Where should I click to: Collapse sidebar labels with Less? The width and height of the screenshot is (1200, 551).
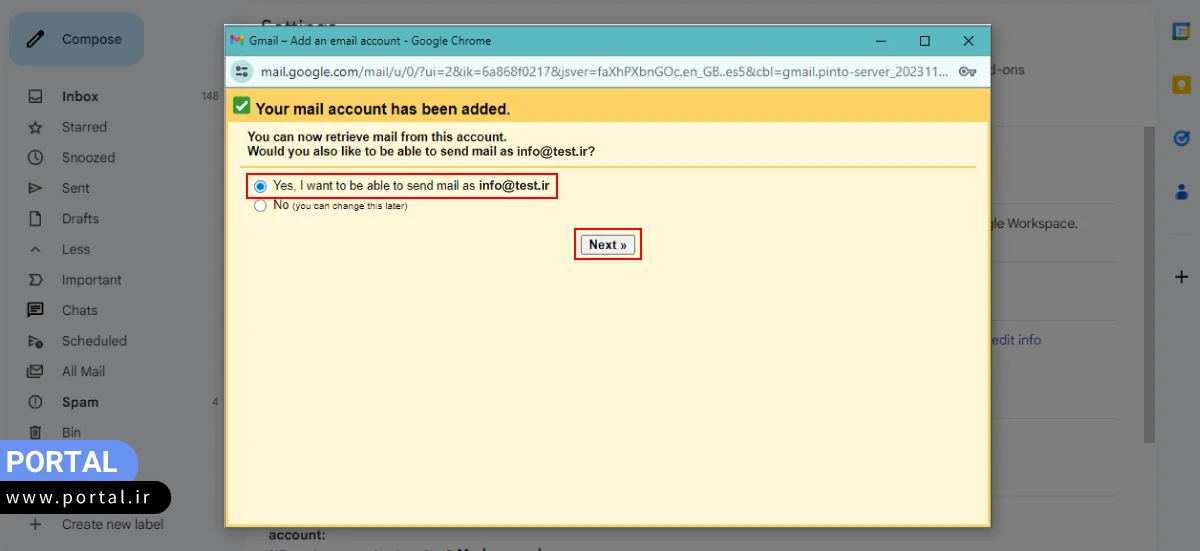(75, 249)
